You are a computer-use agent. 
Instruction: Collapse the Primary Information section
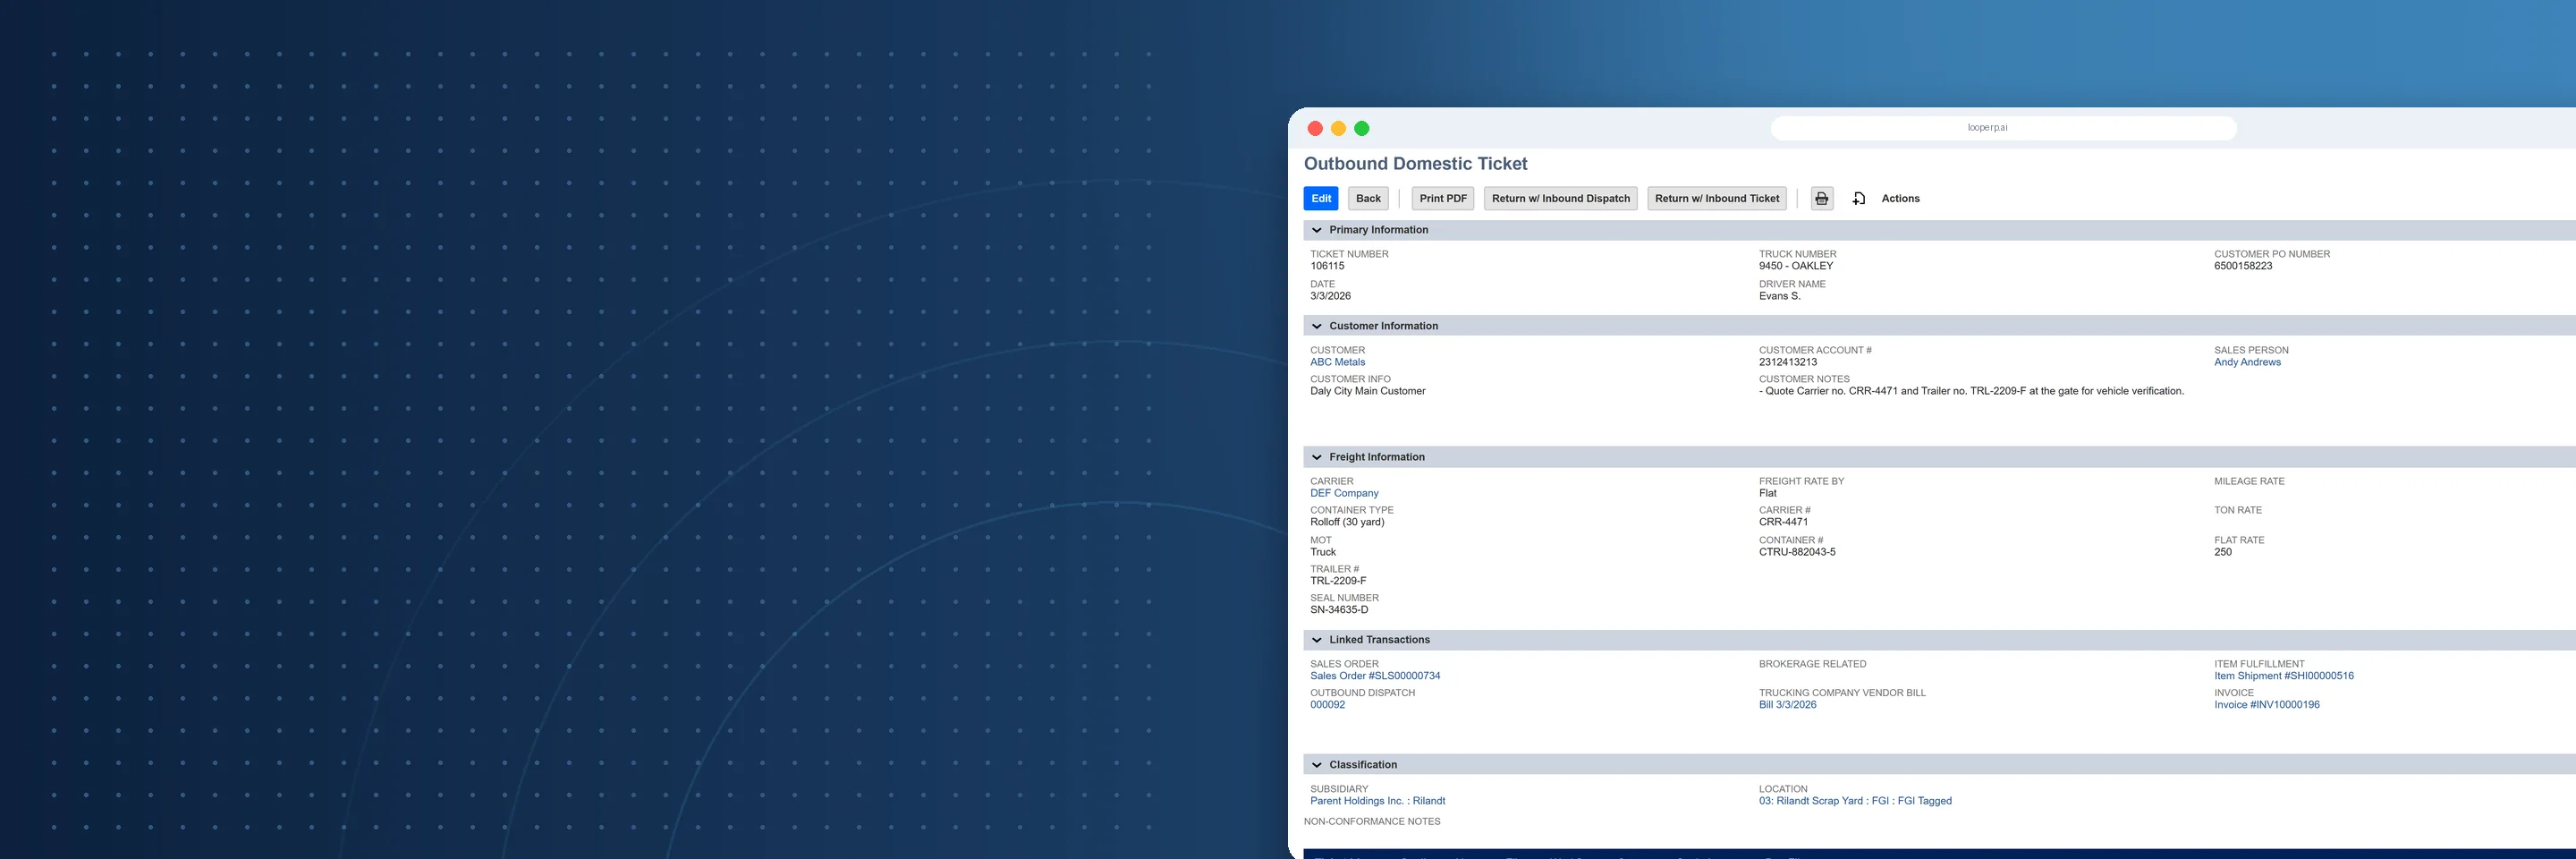(x=1317, y=230)
